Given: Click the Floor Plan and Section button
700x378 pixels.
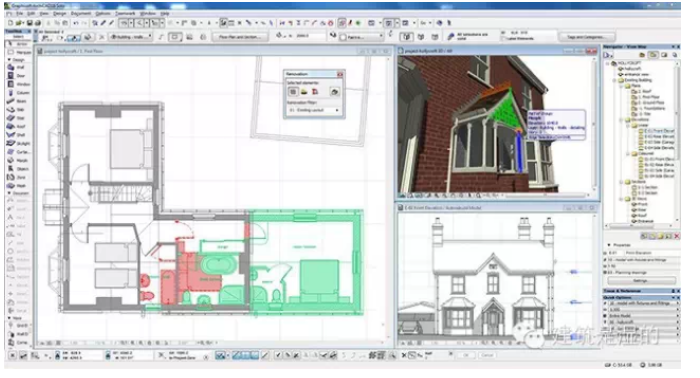Looking at the screenshot, I should click(240, 37).
